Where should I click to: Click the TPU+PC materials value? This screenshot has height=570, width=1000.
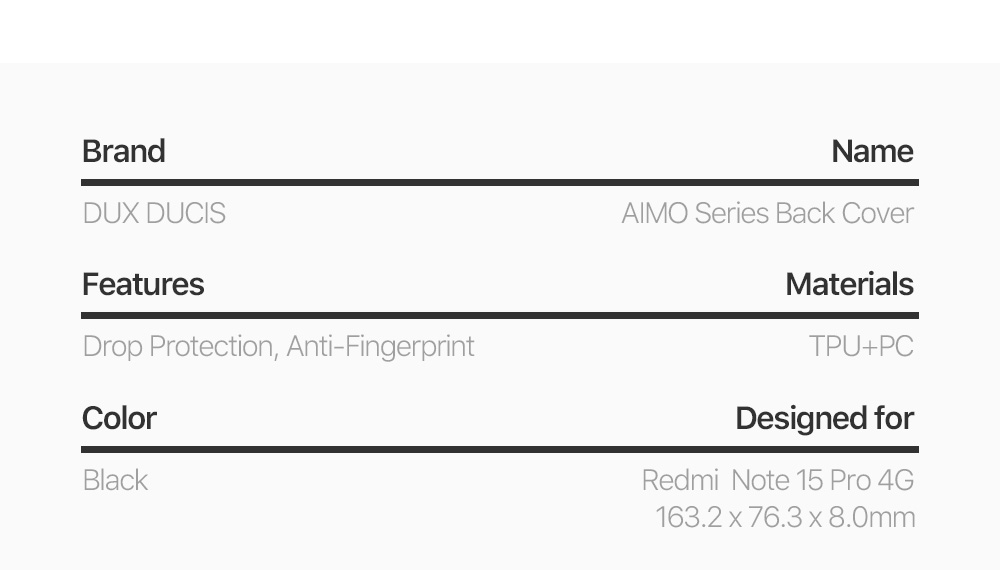(x=861, y=346)
